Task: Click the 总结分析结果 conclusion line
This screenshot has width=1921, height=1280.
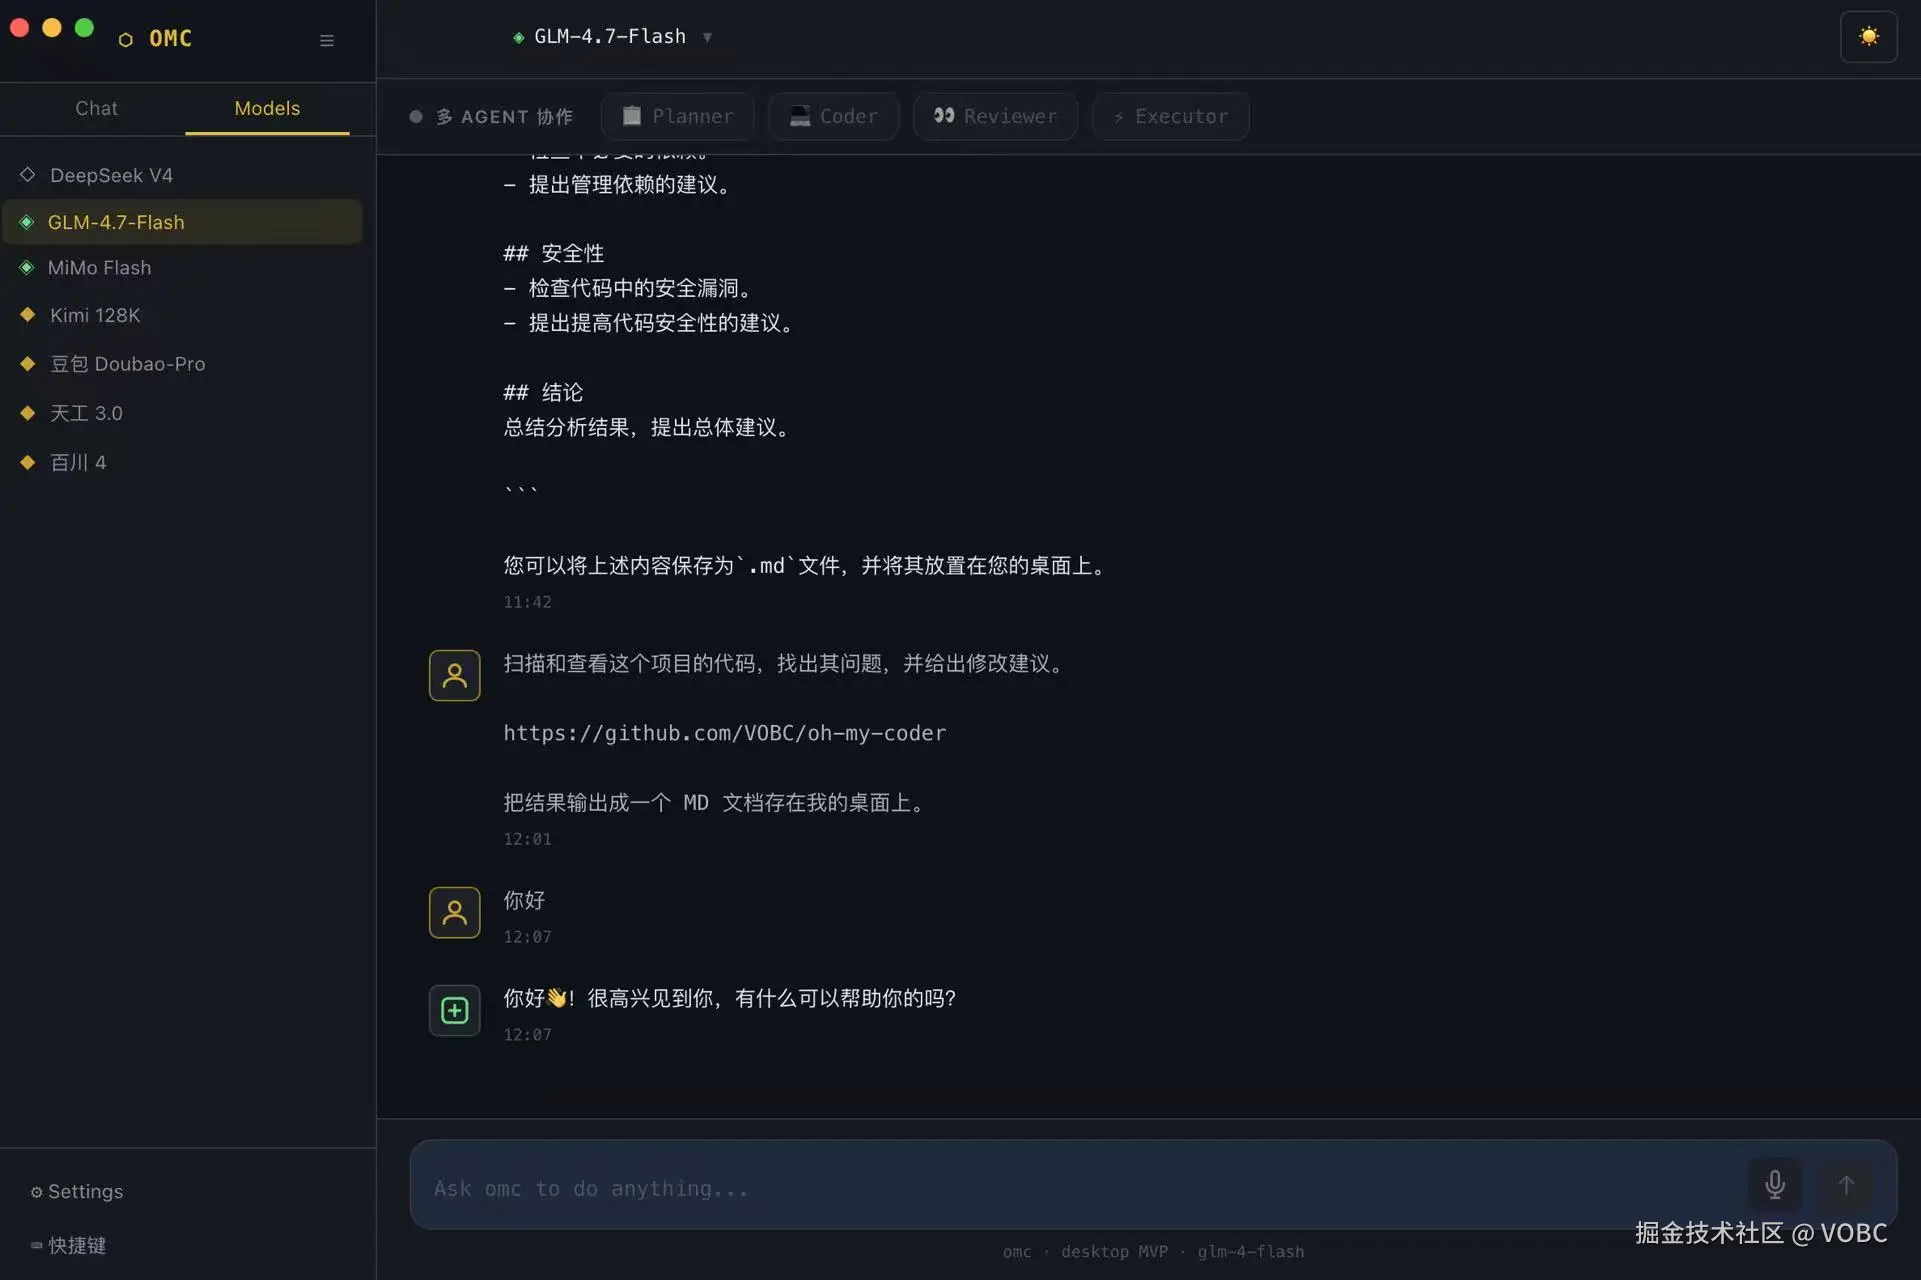Action: [x=647, y=428]
